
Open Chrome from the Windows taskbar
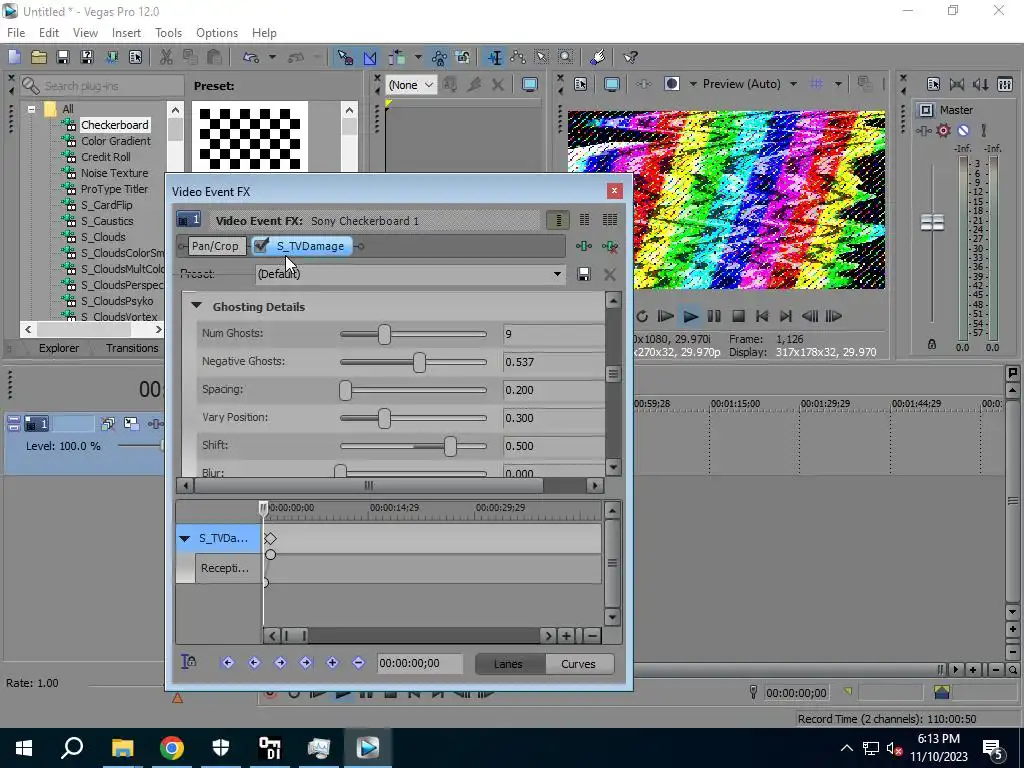point(172,748)
